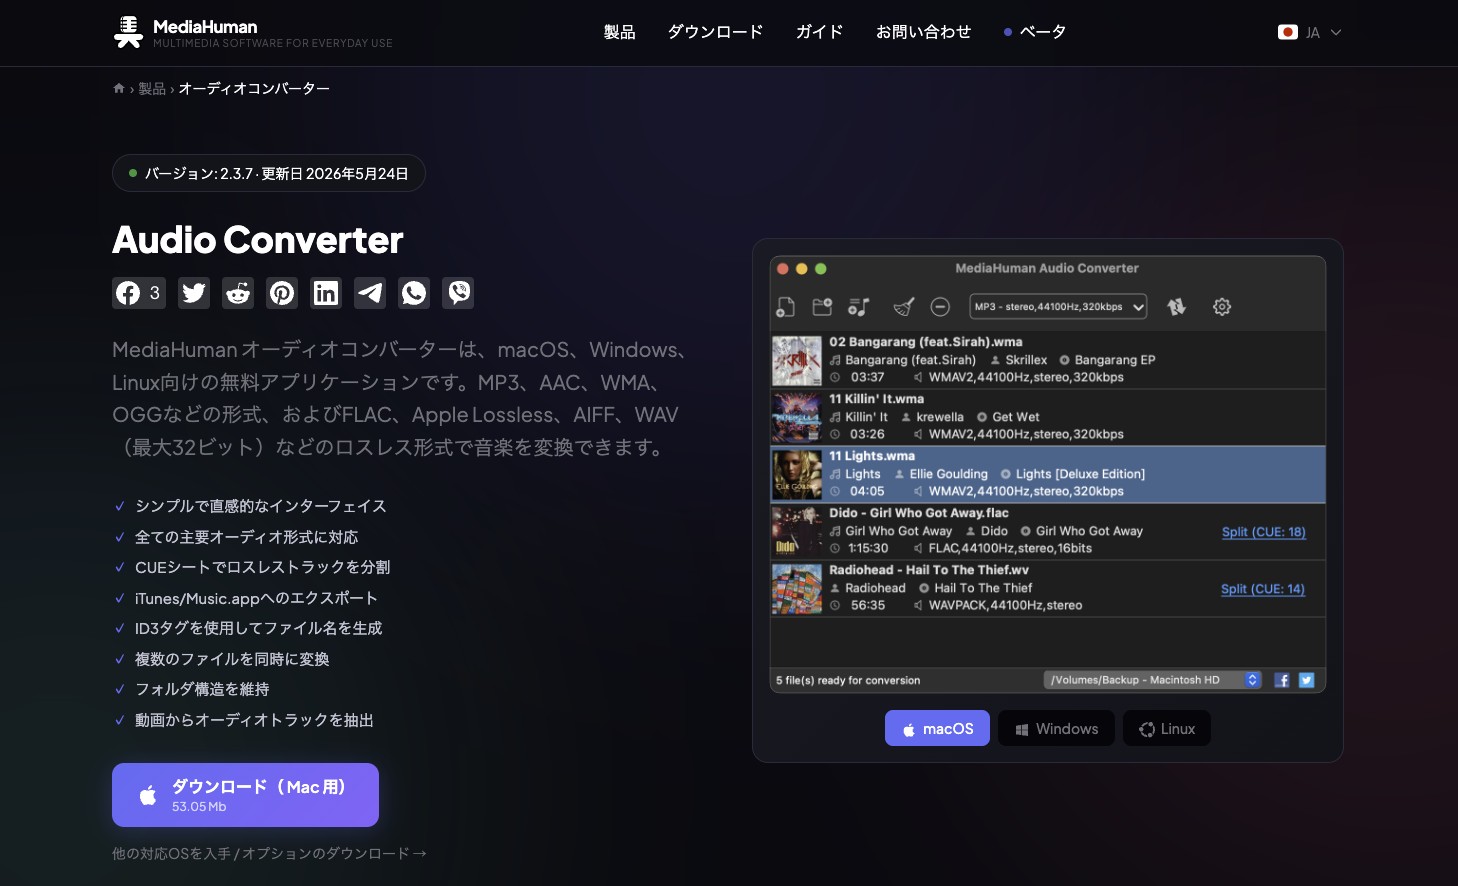This screenshot has width=1458, height=886.
Task: Share via Viber
Action: [458, 292]
